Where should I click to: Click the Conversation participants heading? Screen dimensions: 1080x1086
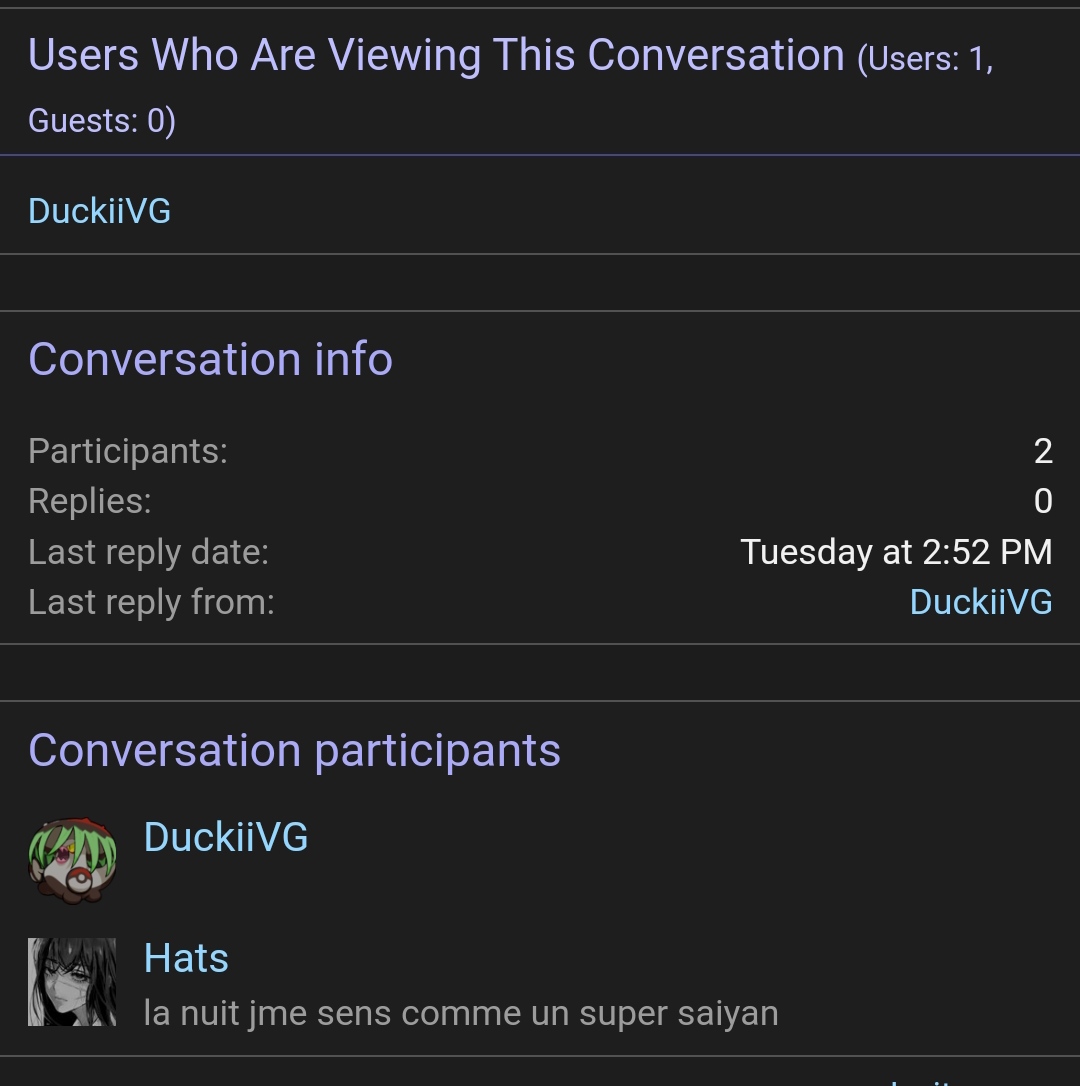(294, 751)
